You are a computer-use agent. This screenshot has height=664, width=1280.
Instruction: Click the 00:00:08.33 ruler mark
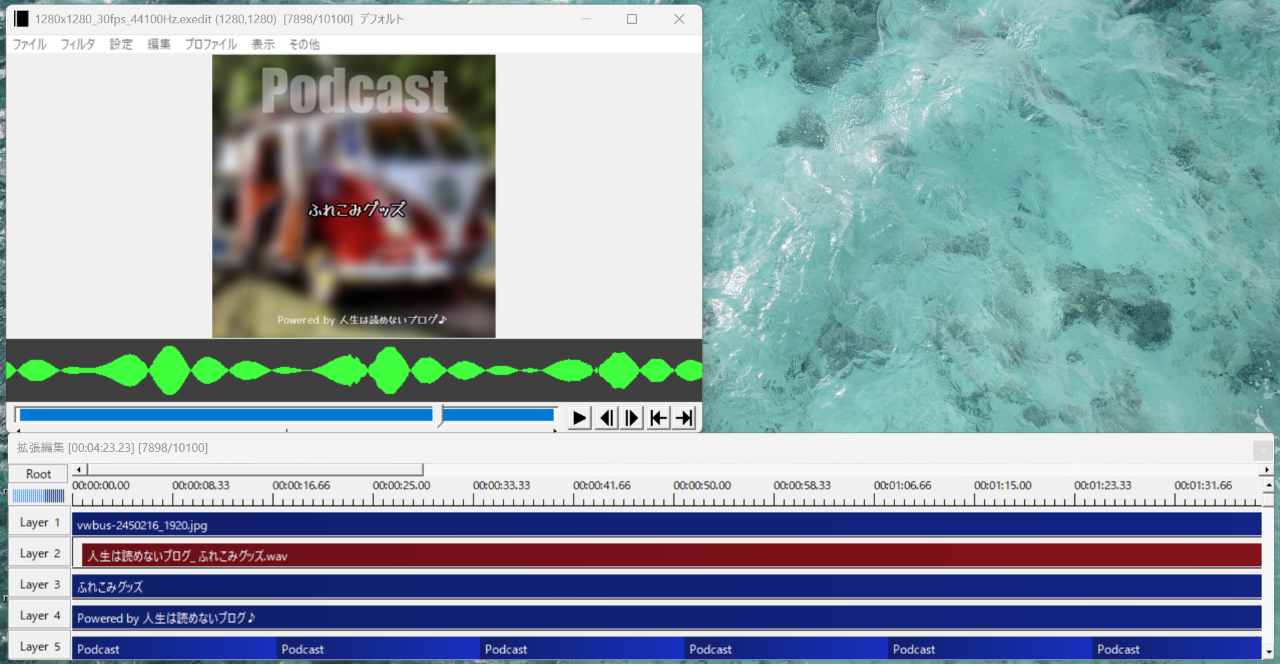[201, 485]
